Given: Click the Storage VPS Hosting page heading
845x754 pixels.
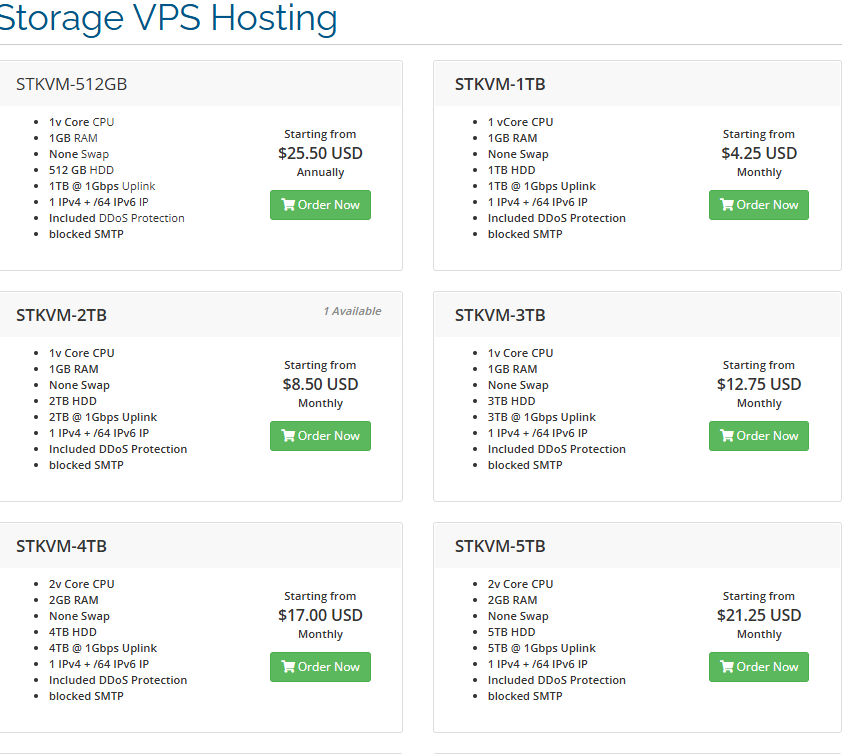Looking at the screenshot, I should [168, 19].
